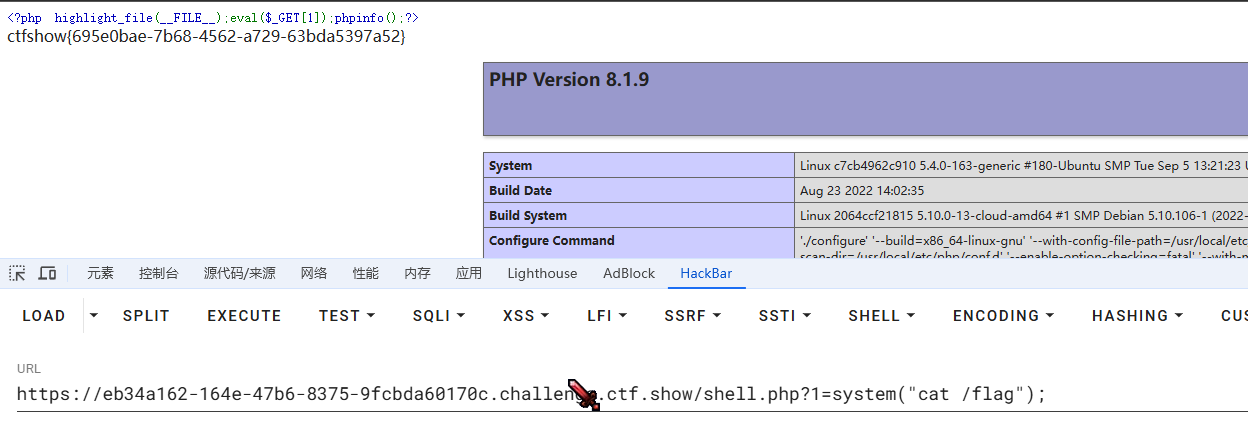
Task: Click the Aug 23 2022 14:02:35 value
Action: click(x=862, y=190)
